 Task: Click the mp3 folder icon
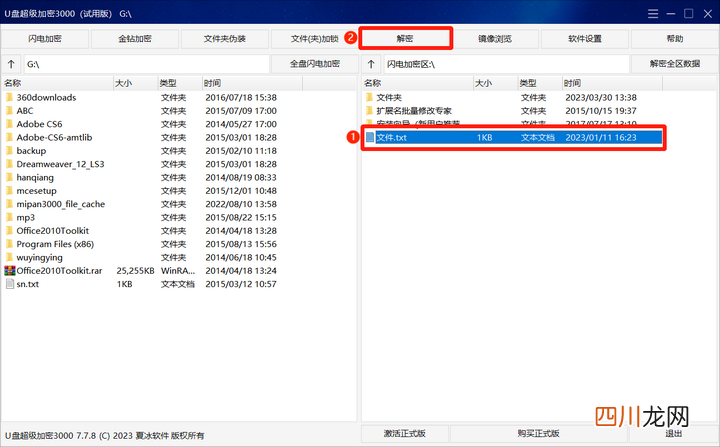click(x=9, y=217)
